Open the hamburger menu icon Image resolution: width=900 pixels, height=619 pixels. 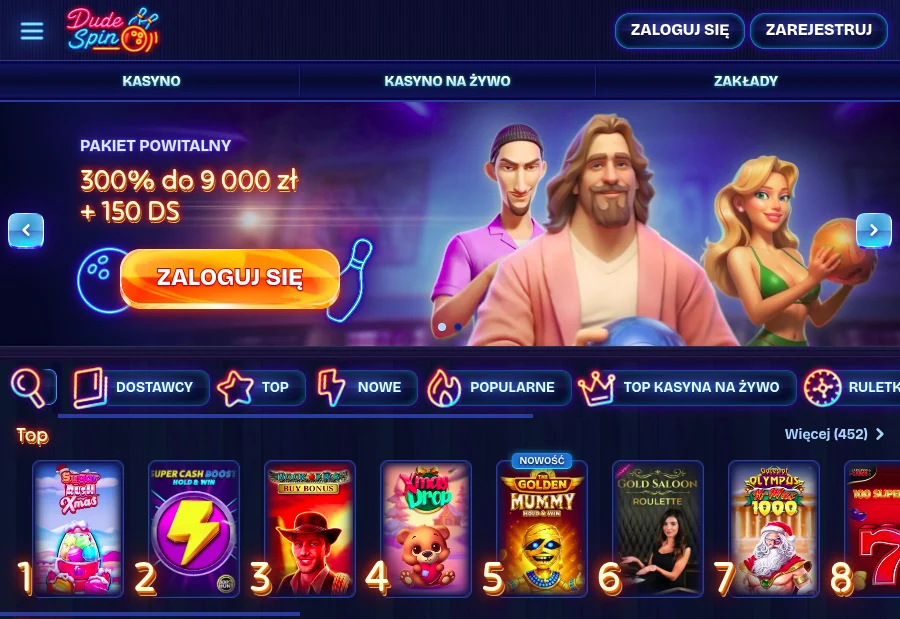[x=32, y=31]
